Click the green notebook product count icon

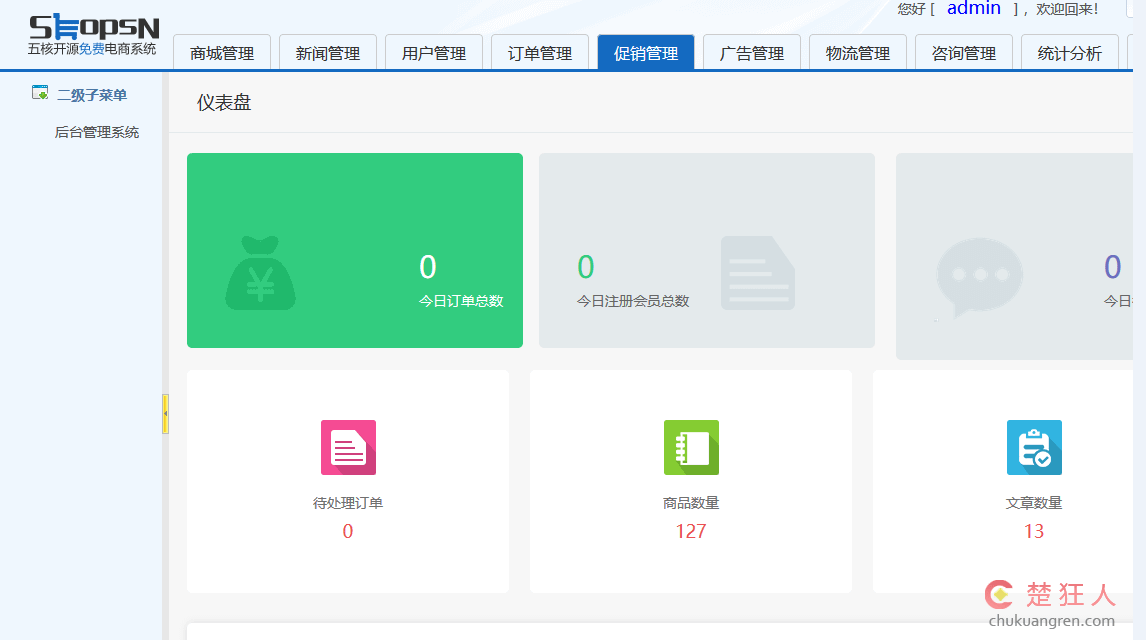tap(691, 447)
